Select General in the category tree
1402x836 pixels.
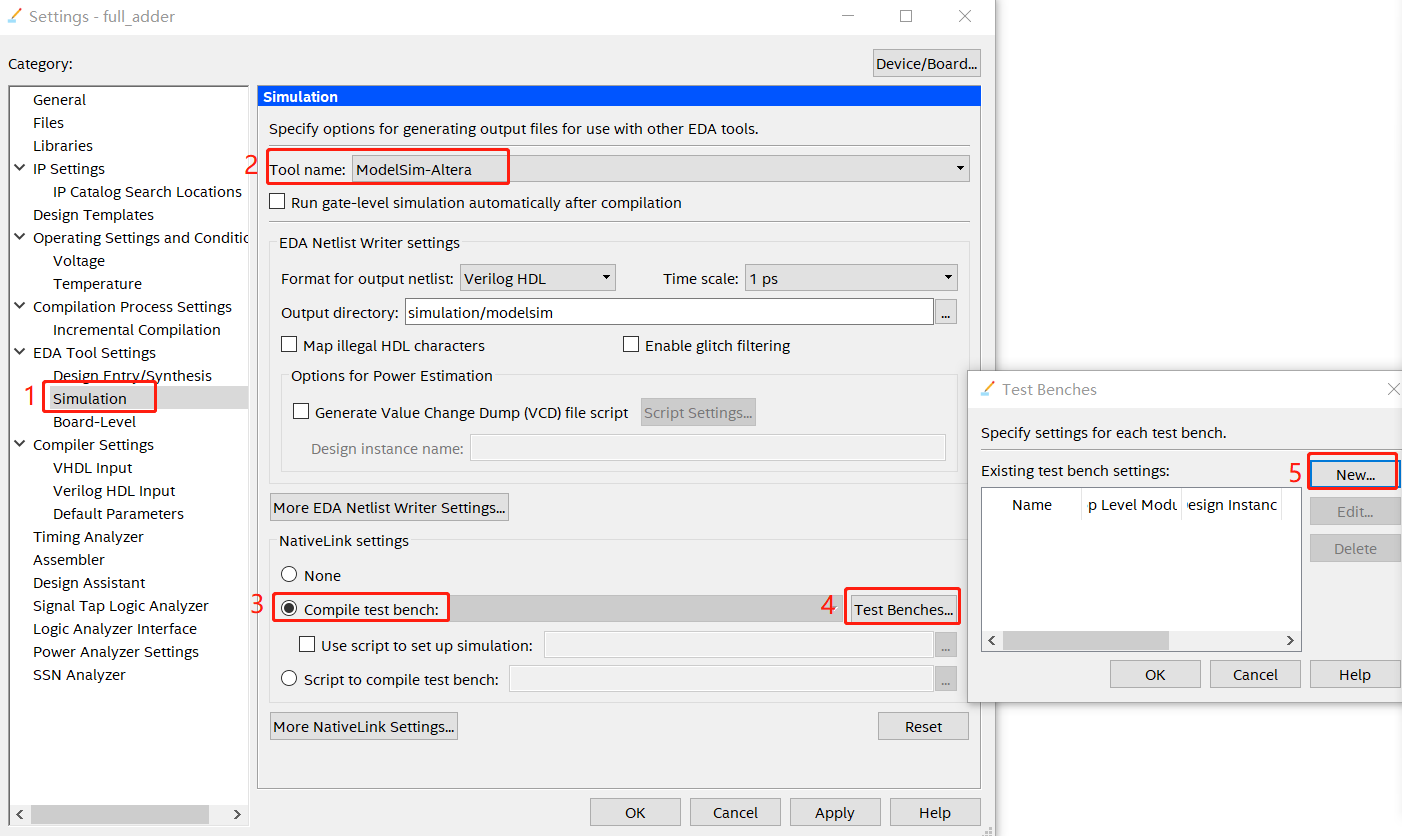click(59, 100)
